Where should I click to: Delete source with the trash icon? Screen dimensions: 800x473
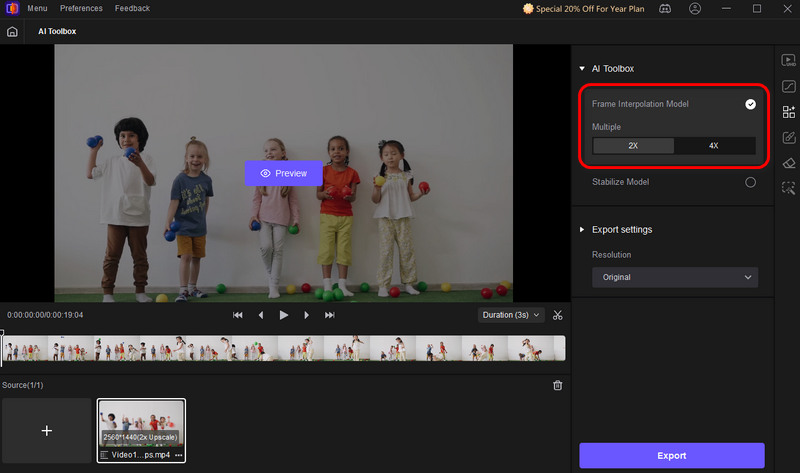click(558, 385)
